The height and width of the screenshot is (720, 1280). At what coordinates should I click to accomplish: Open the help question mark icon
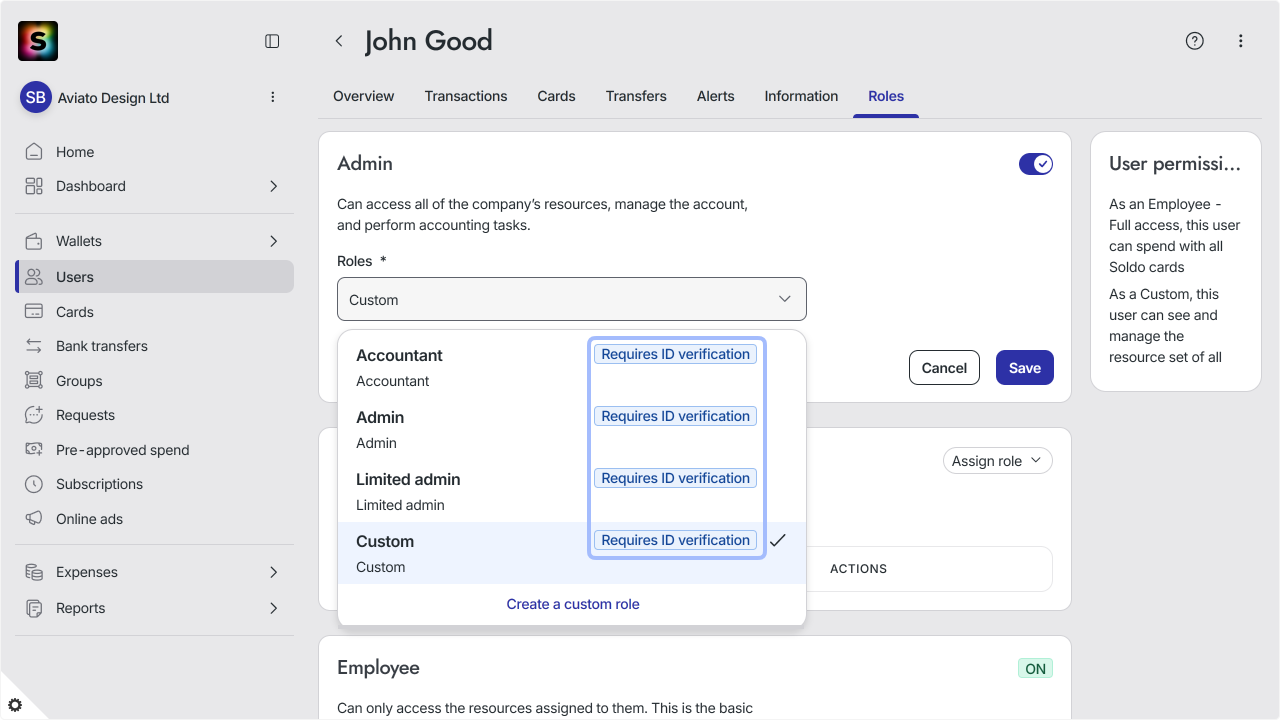[1195, 41]
